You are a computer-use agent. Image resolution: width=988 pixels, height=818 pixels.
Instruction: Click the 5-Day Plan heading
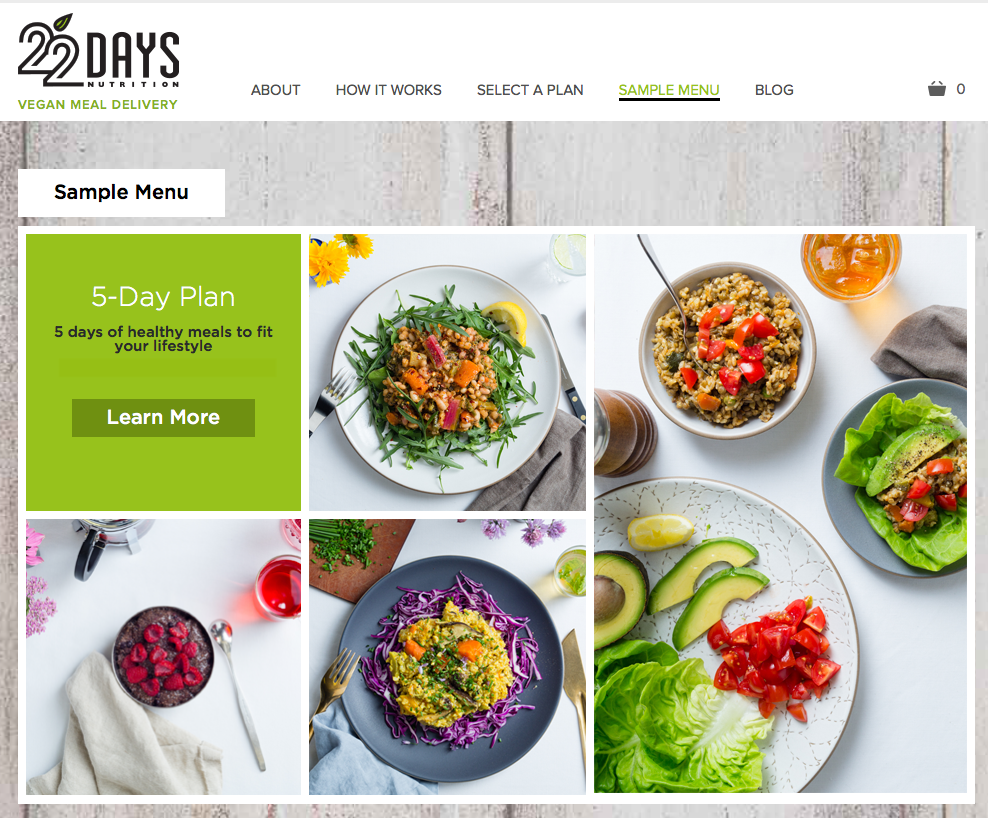(163, 296)
